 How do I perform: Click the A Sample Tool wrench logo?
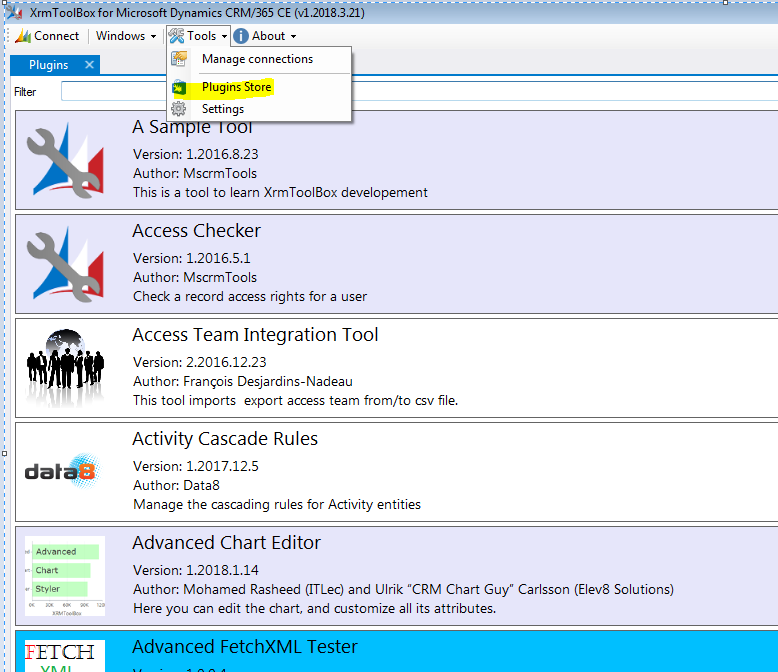click(65, 160)
